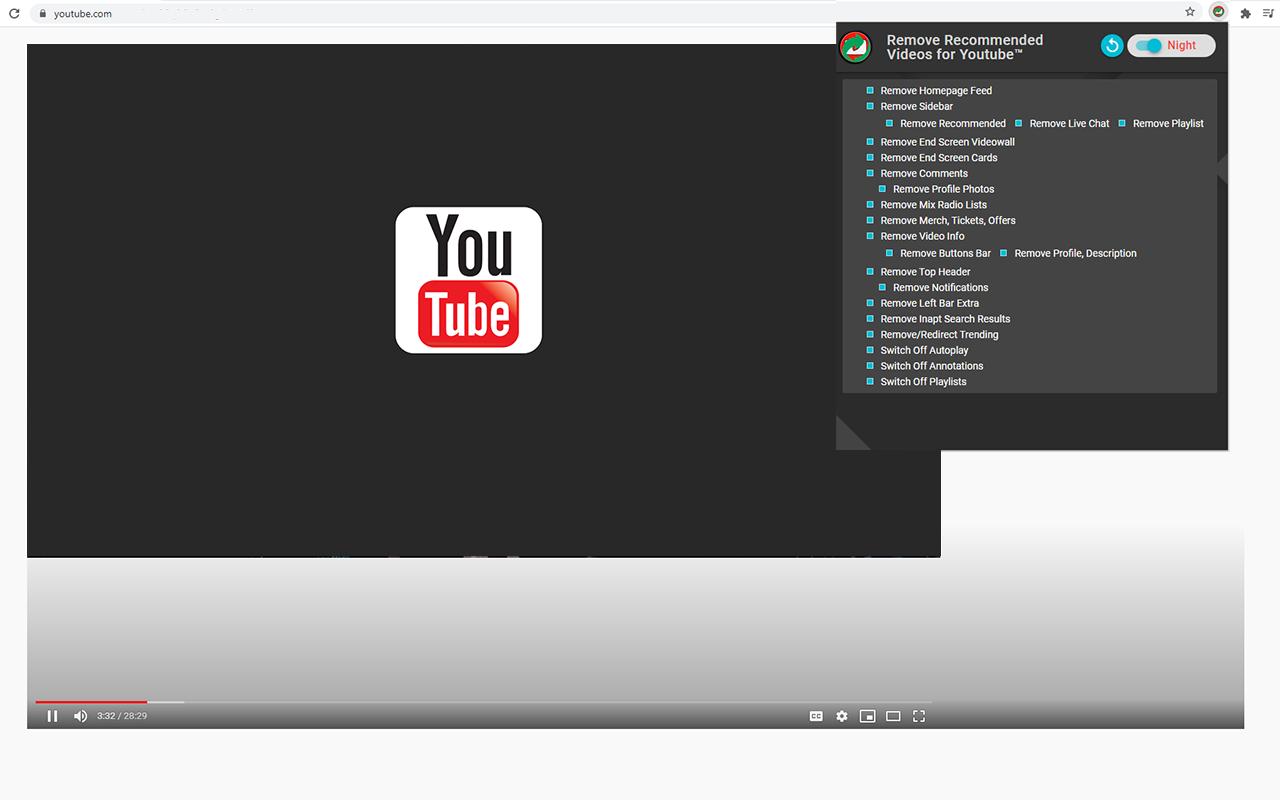
Task: Toggle Remove Playlist checkbox
Action: point(1122,123)
